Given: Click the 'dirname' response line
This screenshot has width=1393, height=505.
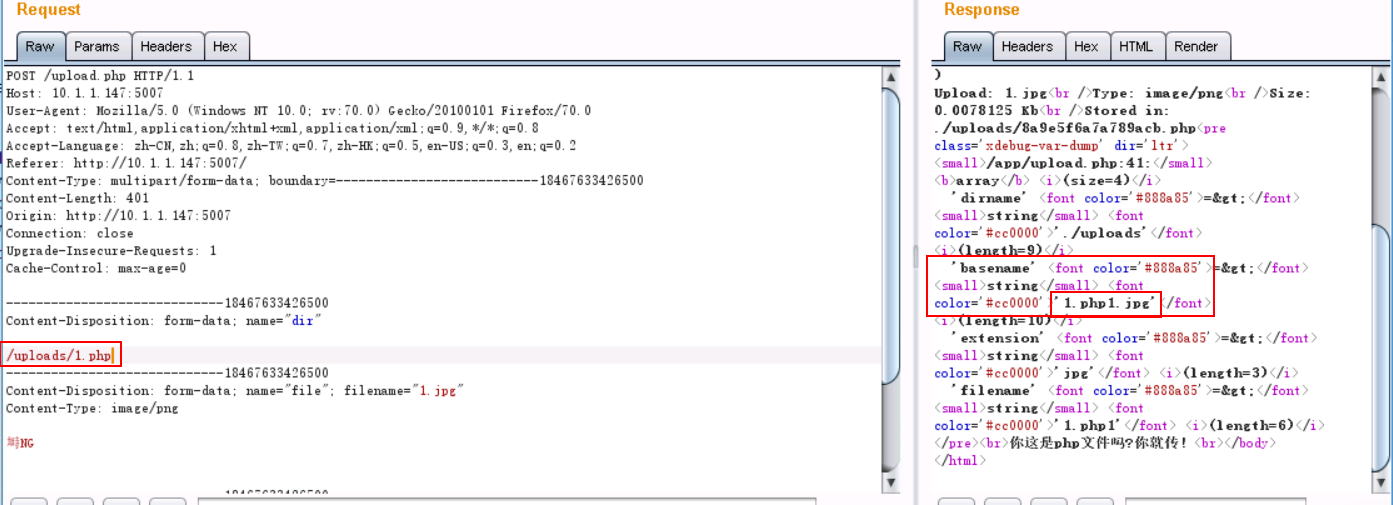Looking at the screenshot, I should (x=1126, y=198).
